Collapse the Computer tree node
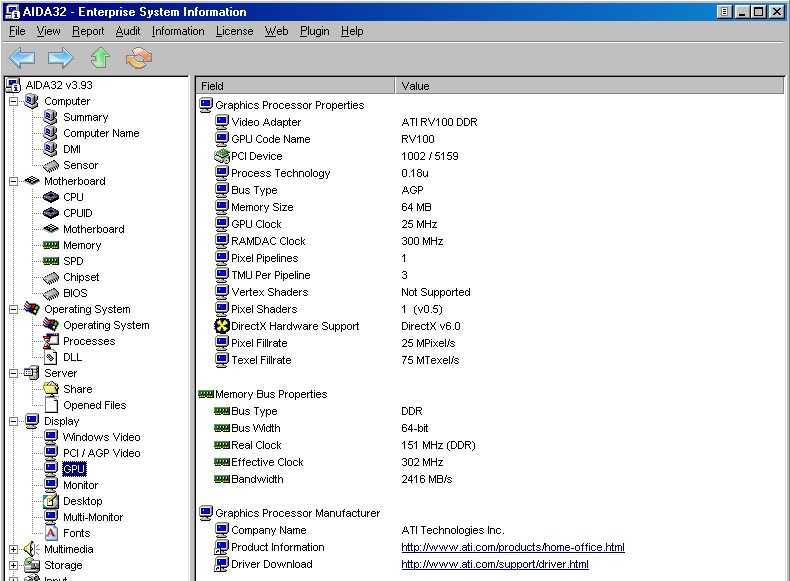 14,101
